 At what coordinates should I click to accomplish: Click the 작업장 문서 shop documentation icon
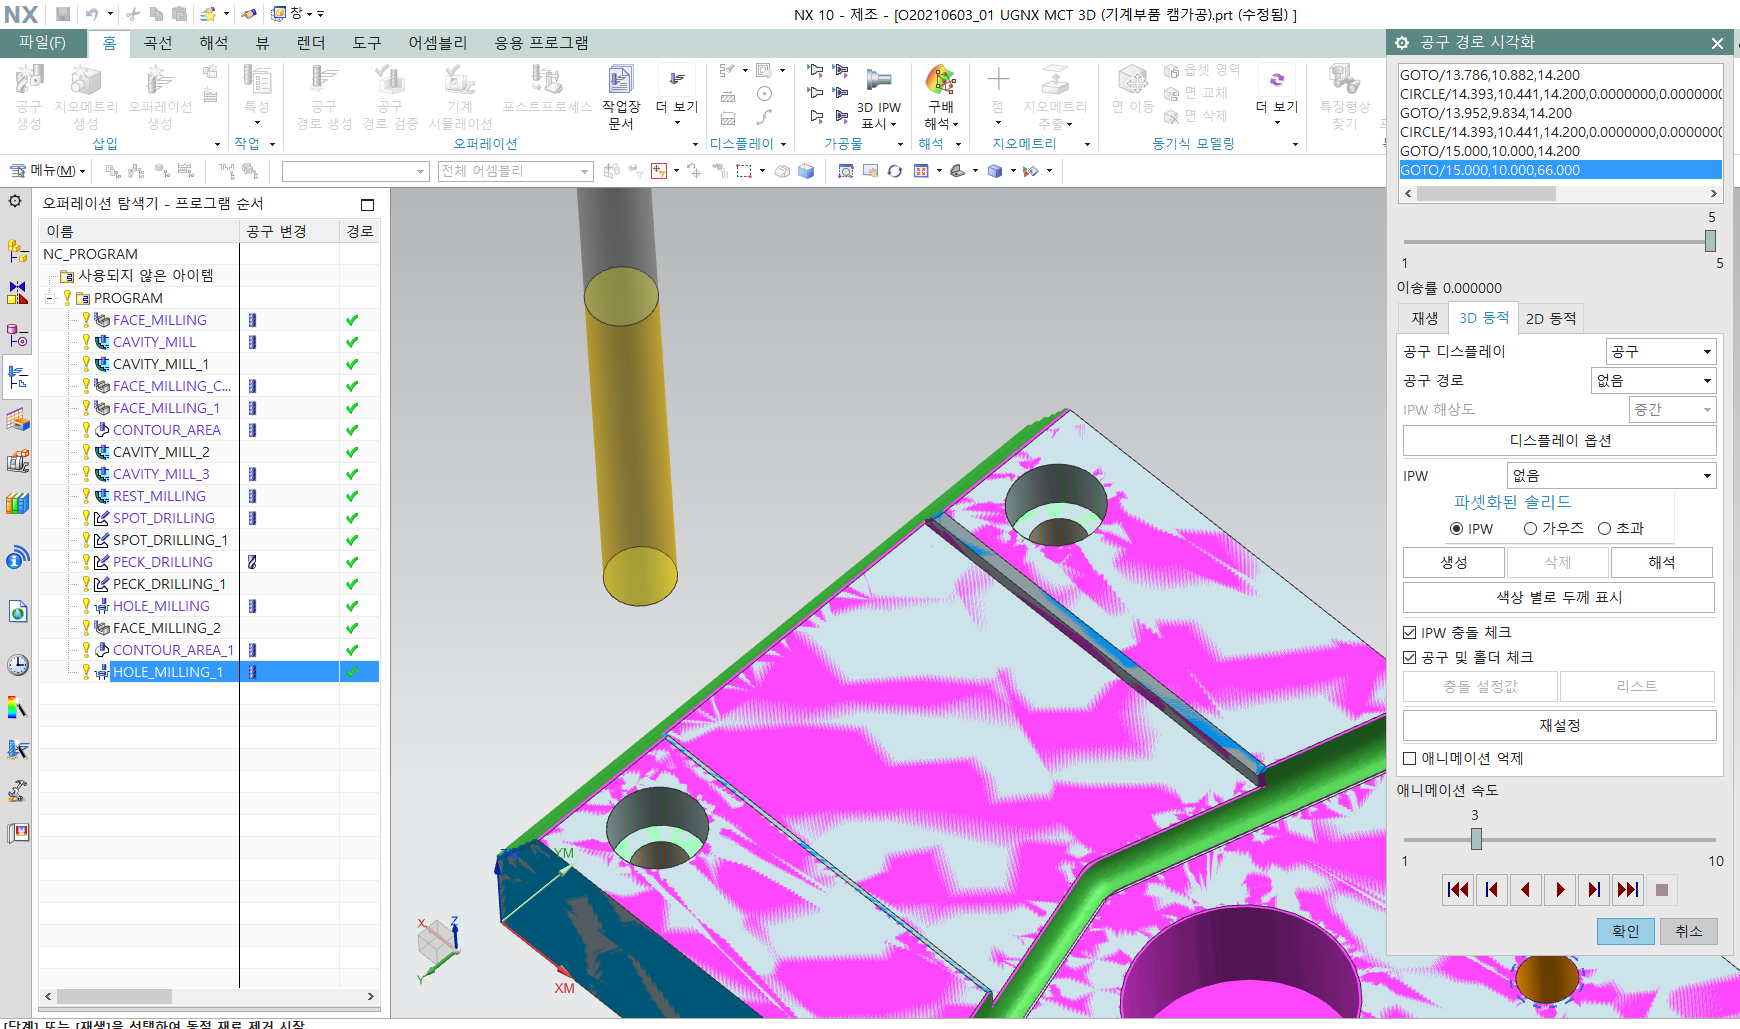click(620, 97)
